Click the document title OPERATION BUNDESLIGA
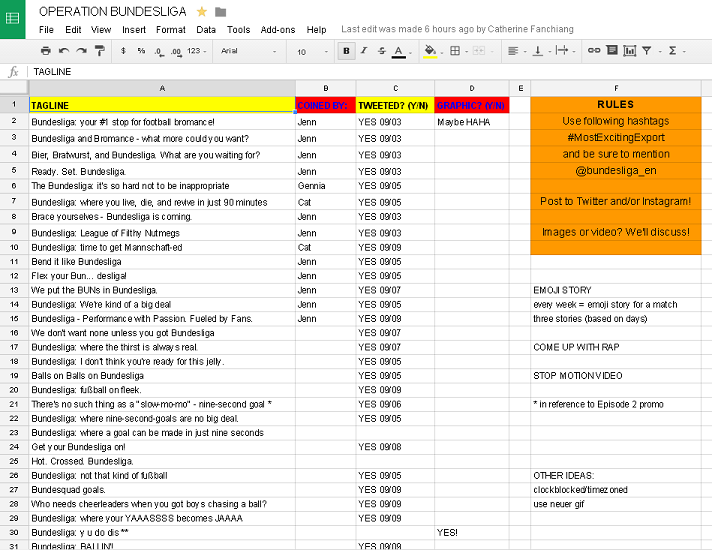 [113, 12]
